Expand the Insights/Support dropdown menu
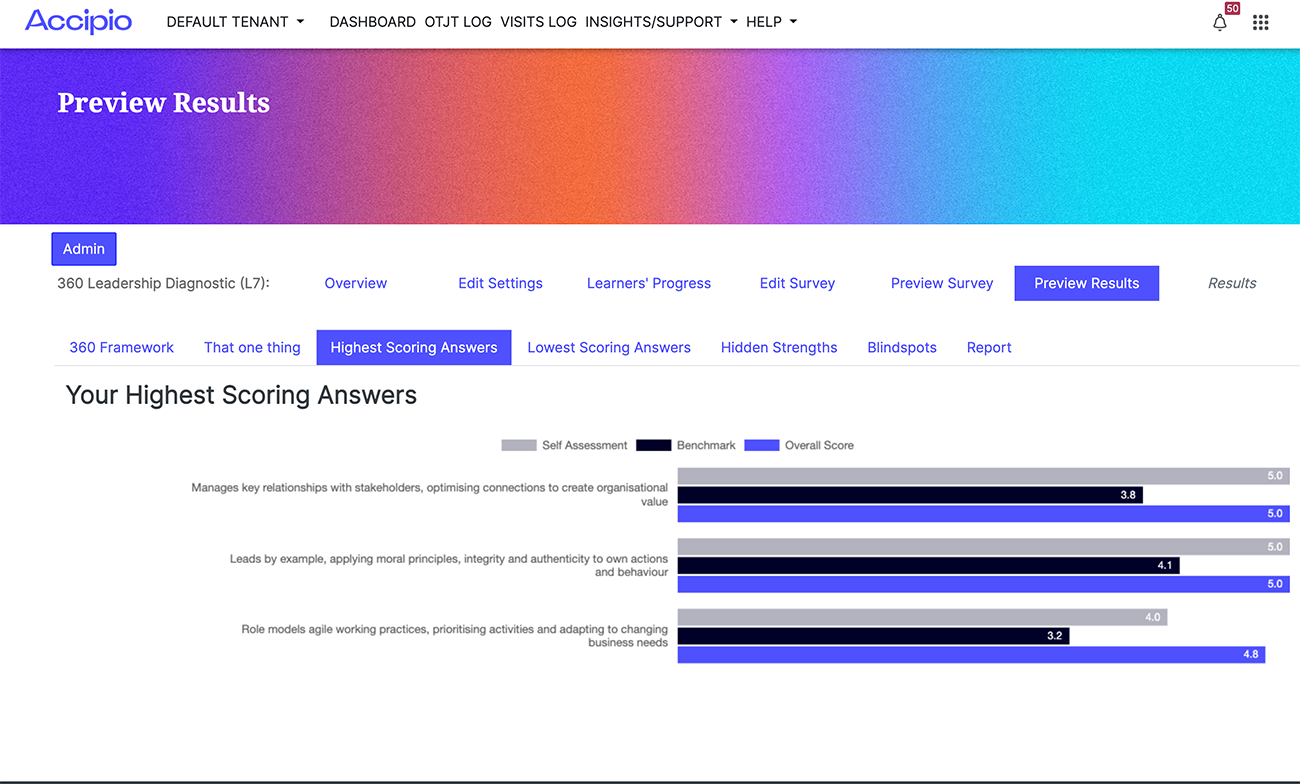Screen dimensions: 1300x784 660,22
